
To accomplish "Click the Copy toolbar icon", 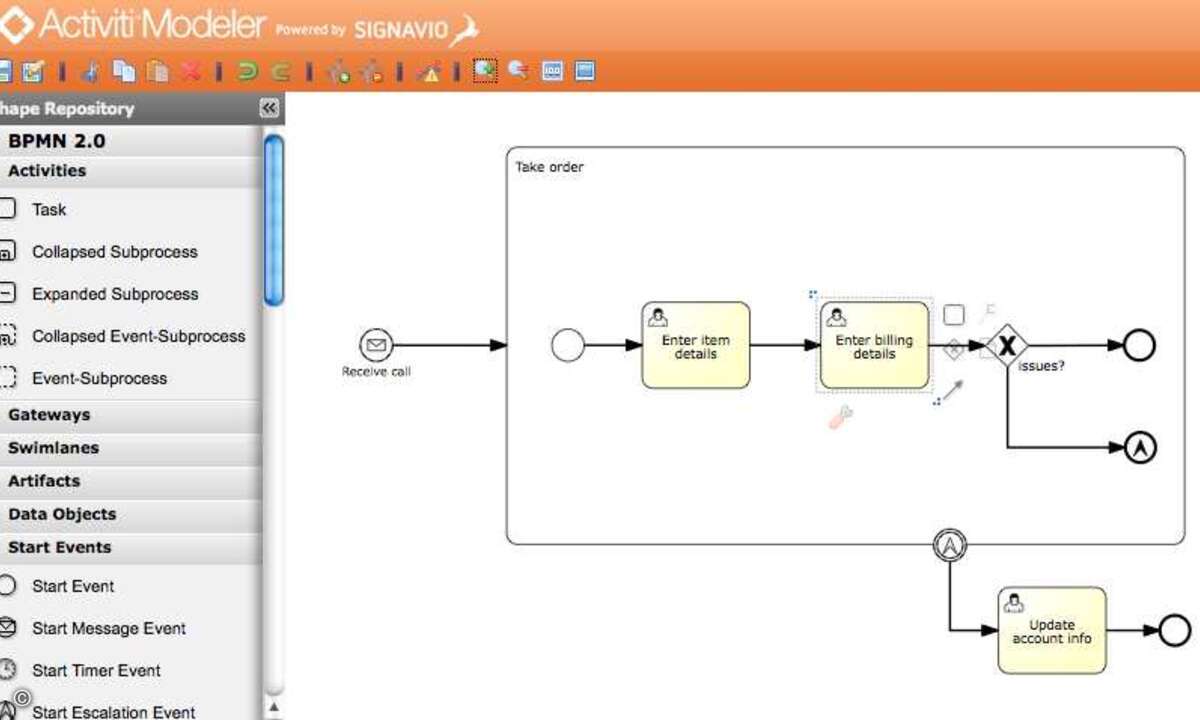I will point(124,71).
